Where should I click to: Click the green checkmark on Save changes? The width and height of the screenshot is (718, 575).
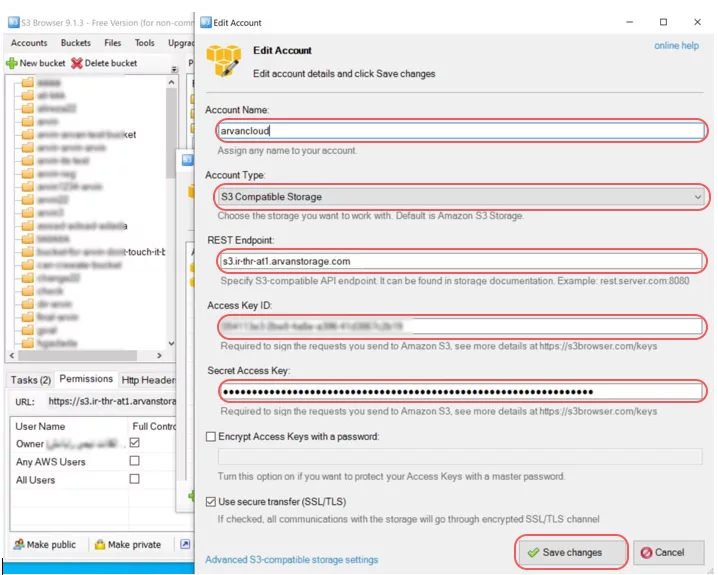pyautogui.click(x=533, y=552)
